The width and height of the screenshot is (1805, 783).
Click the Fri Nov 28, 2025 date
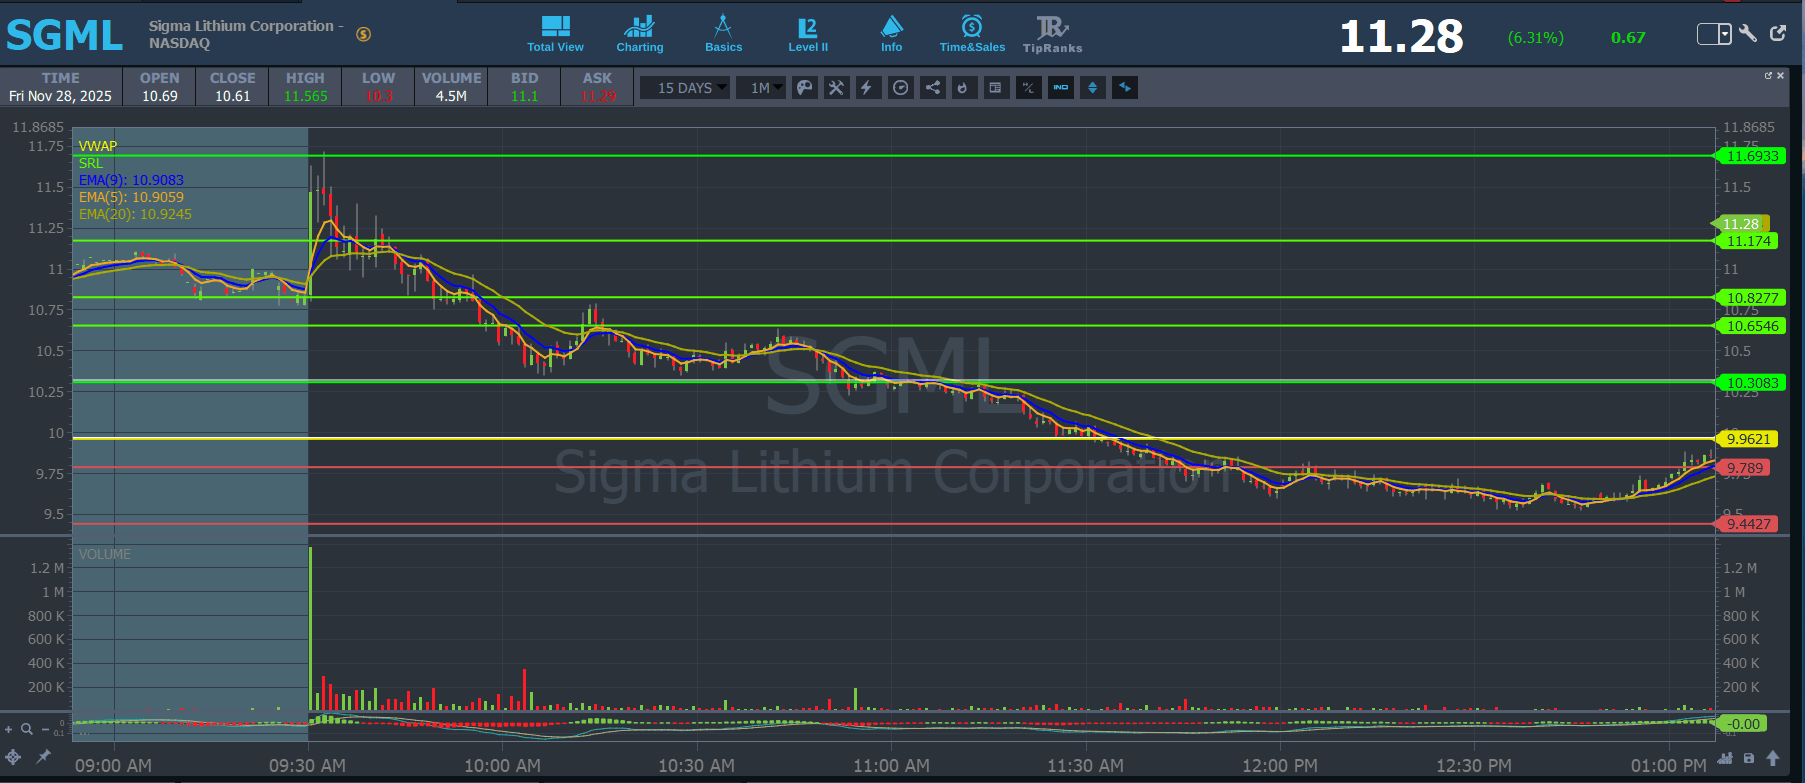tap(60, 97)
